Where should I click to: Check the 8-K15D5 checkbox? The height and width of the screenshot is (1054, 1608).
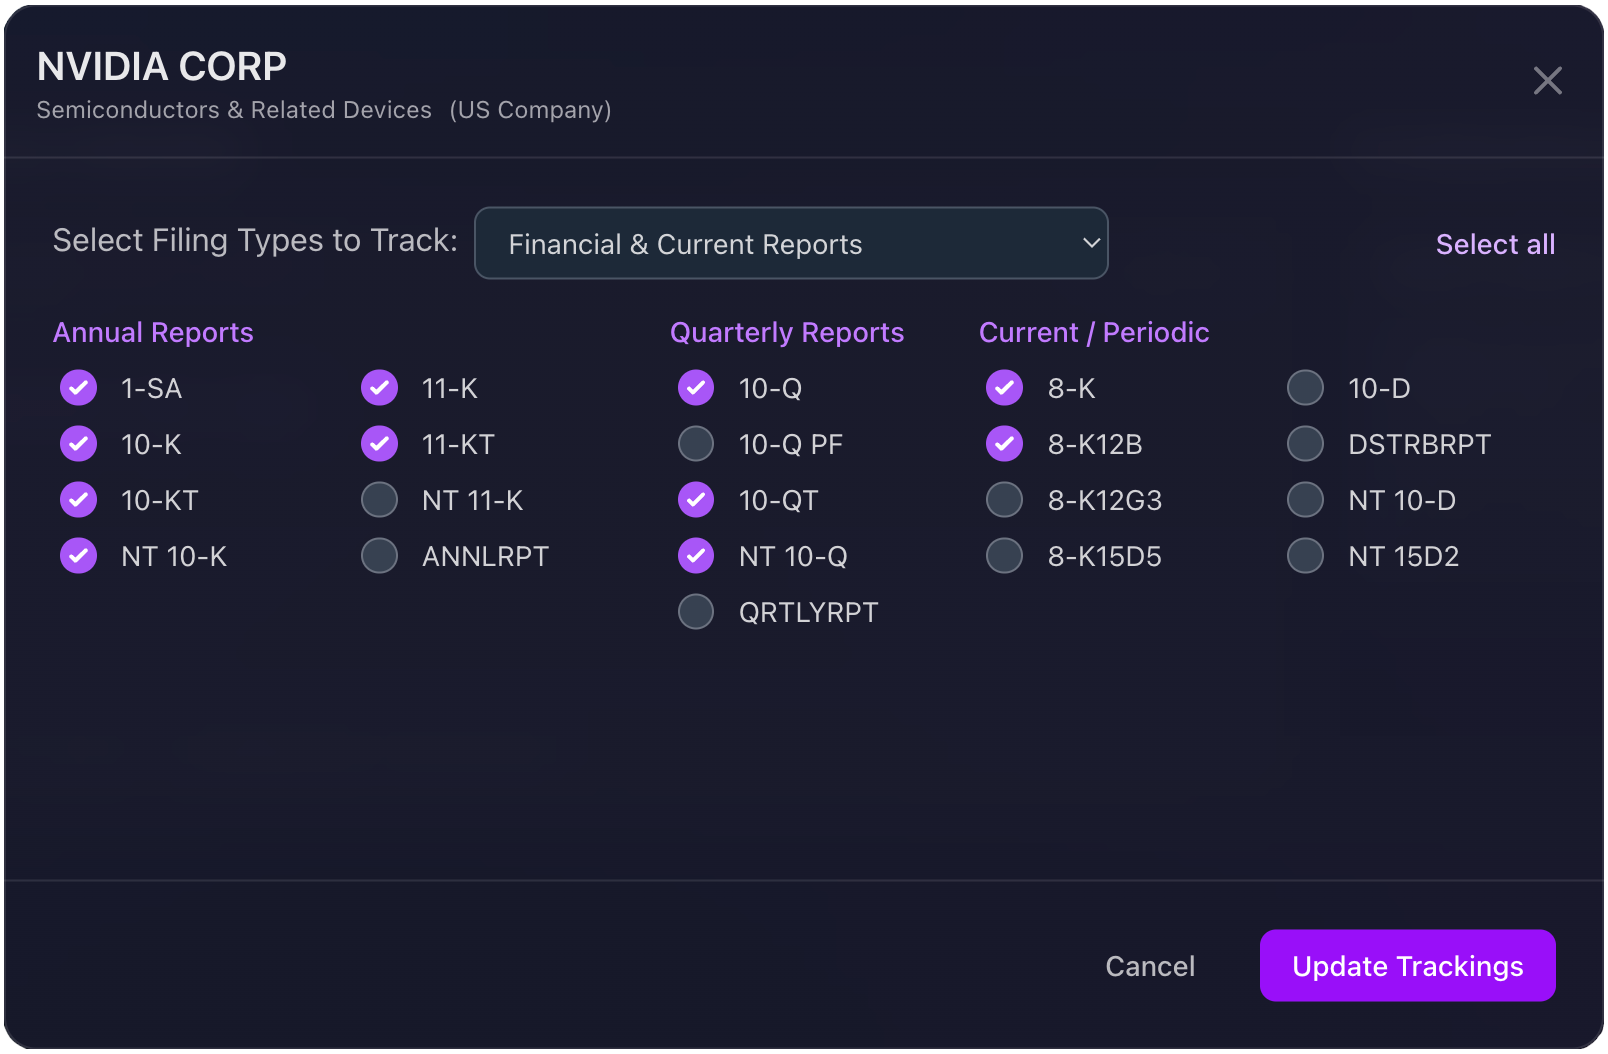click(1005, 556)
